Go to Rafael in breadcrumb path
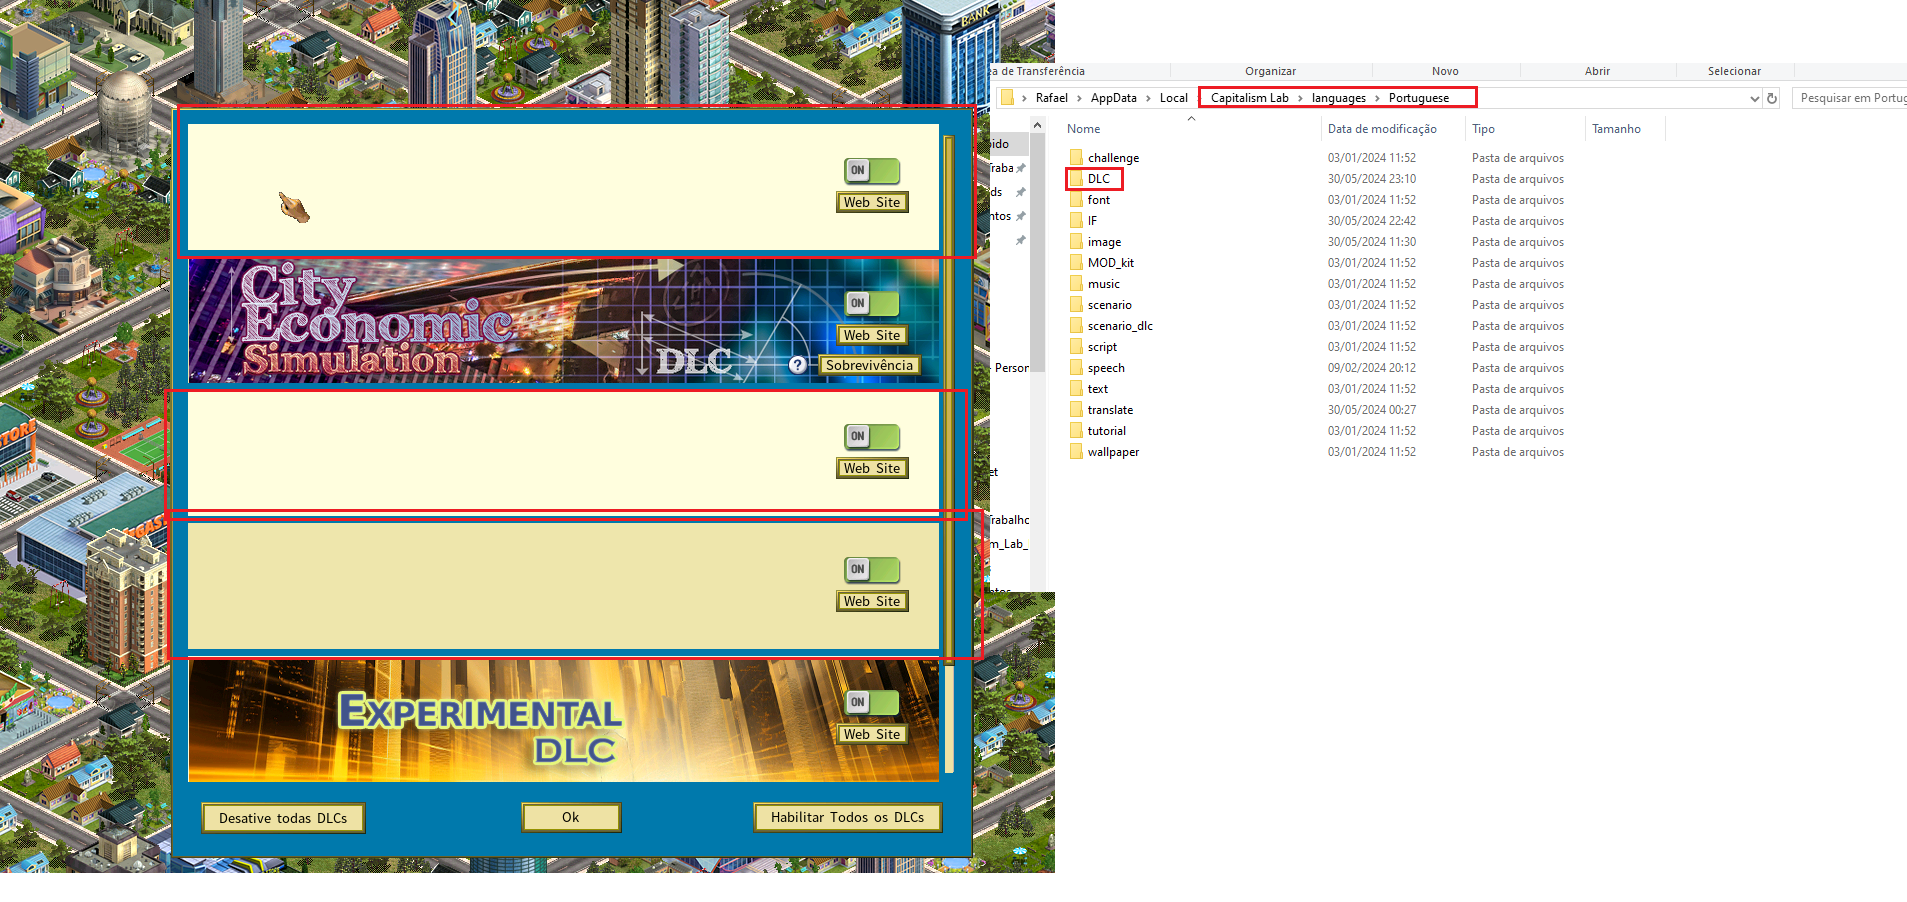The width and height of the screenshot is (1907, 902). (1051, 98)
